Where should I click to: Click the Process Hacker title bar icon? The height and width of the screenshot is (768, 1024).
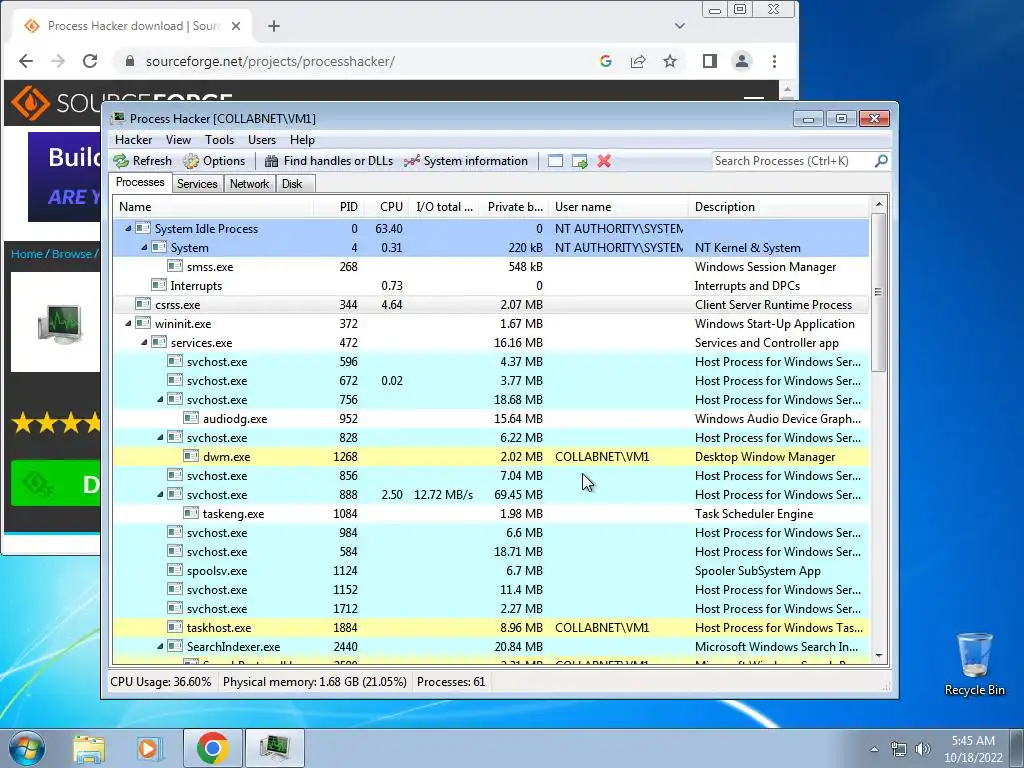(118, 118)
